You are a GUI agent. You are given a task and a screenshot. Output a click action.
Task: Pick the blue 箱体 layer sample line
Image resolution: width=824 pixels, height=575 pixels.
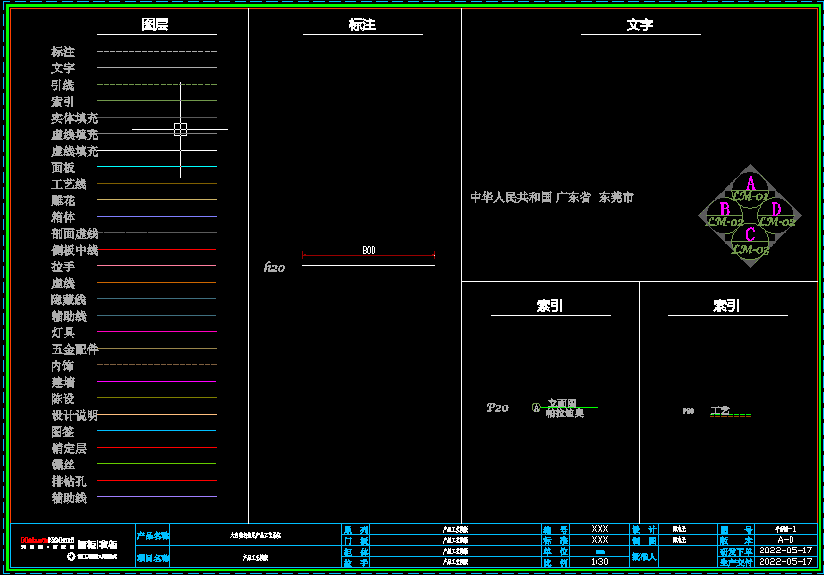(156, 217)
